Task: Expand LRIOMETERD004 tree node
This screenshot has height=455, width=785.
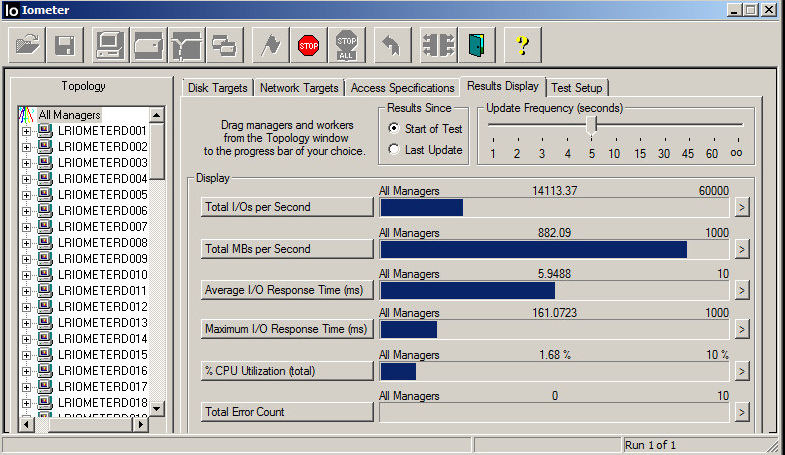Action: tap(27, 180)
